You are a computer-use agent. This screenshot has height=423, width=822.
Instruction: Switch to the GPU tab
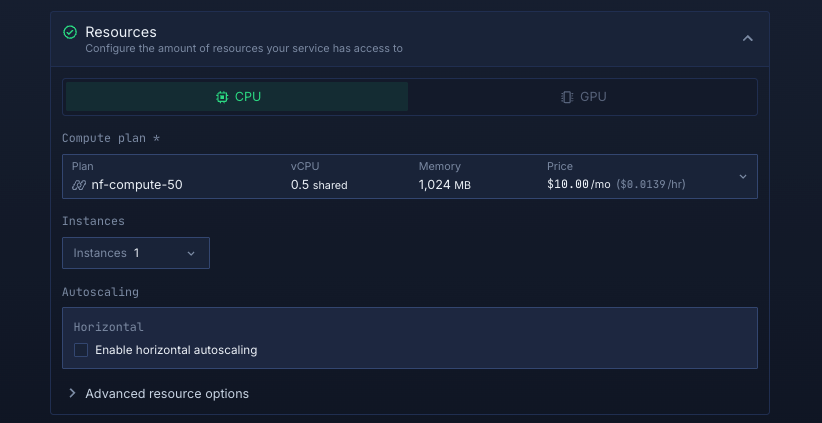[x=583, y=97]
